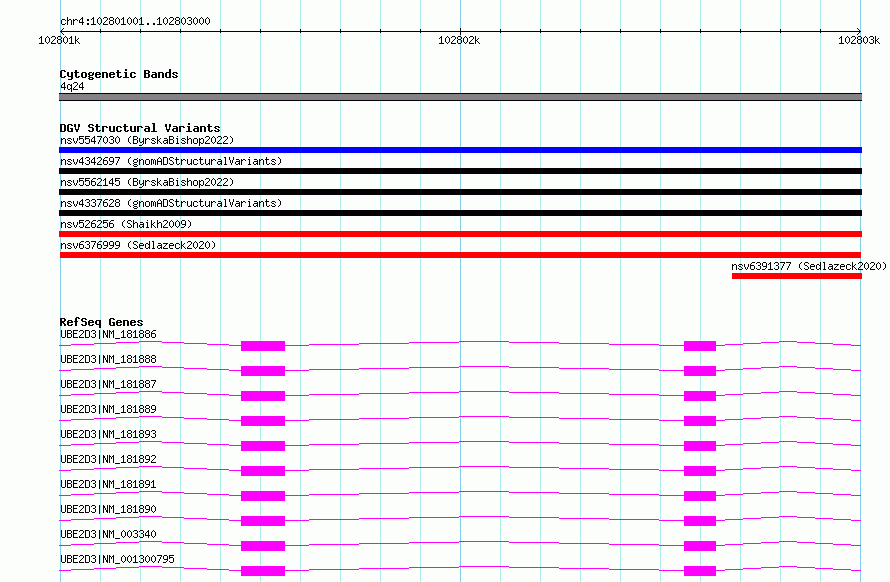Select the black nsv4342697 variant bar
The image size is (890, 582).
[x=460, y=171]
